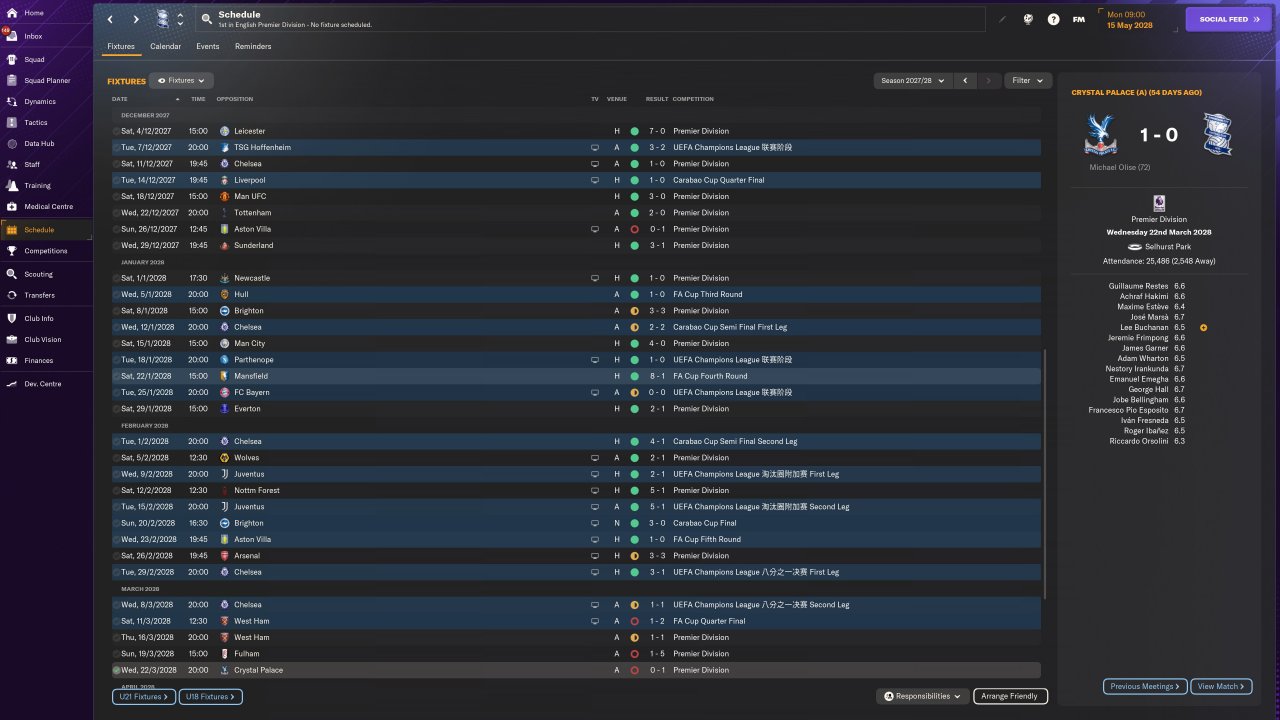Tick the selection circle on Mansfield 22/1/2028 row
This screenshot has width=1280, height=720.
tap(116, 376)
